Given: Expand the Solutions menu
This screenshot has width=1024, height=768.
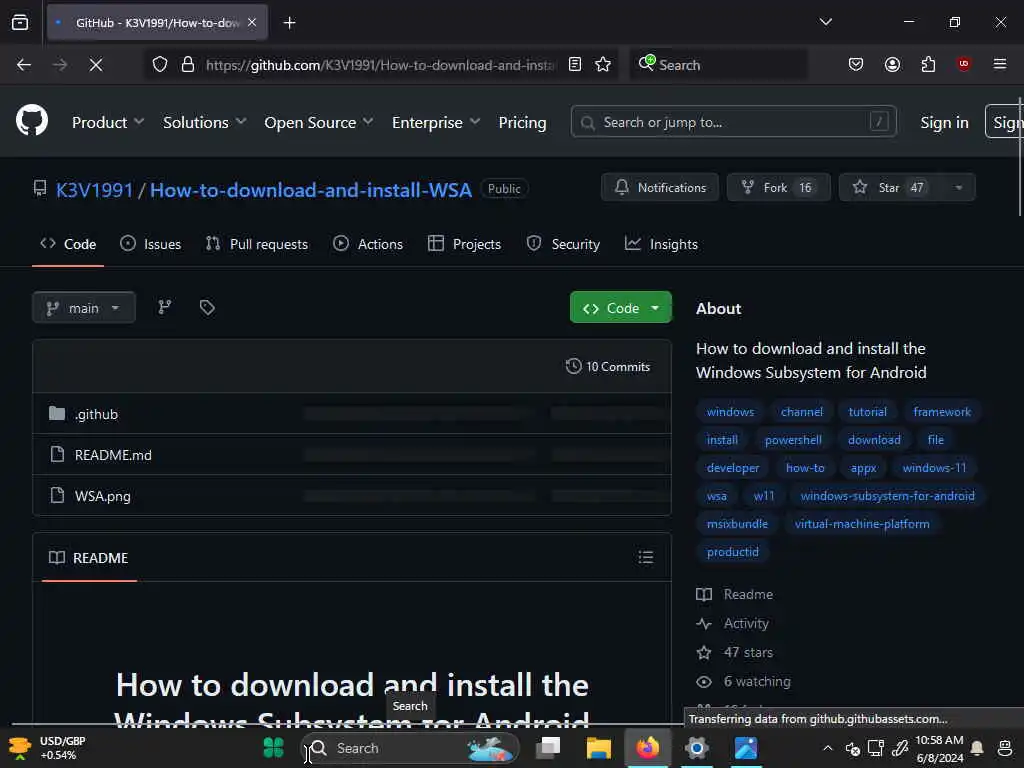Looking at the screenshot, I should click(x=204, y=122).
